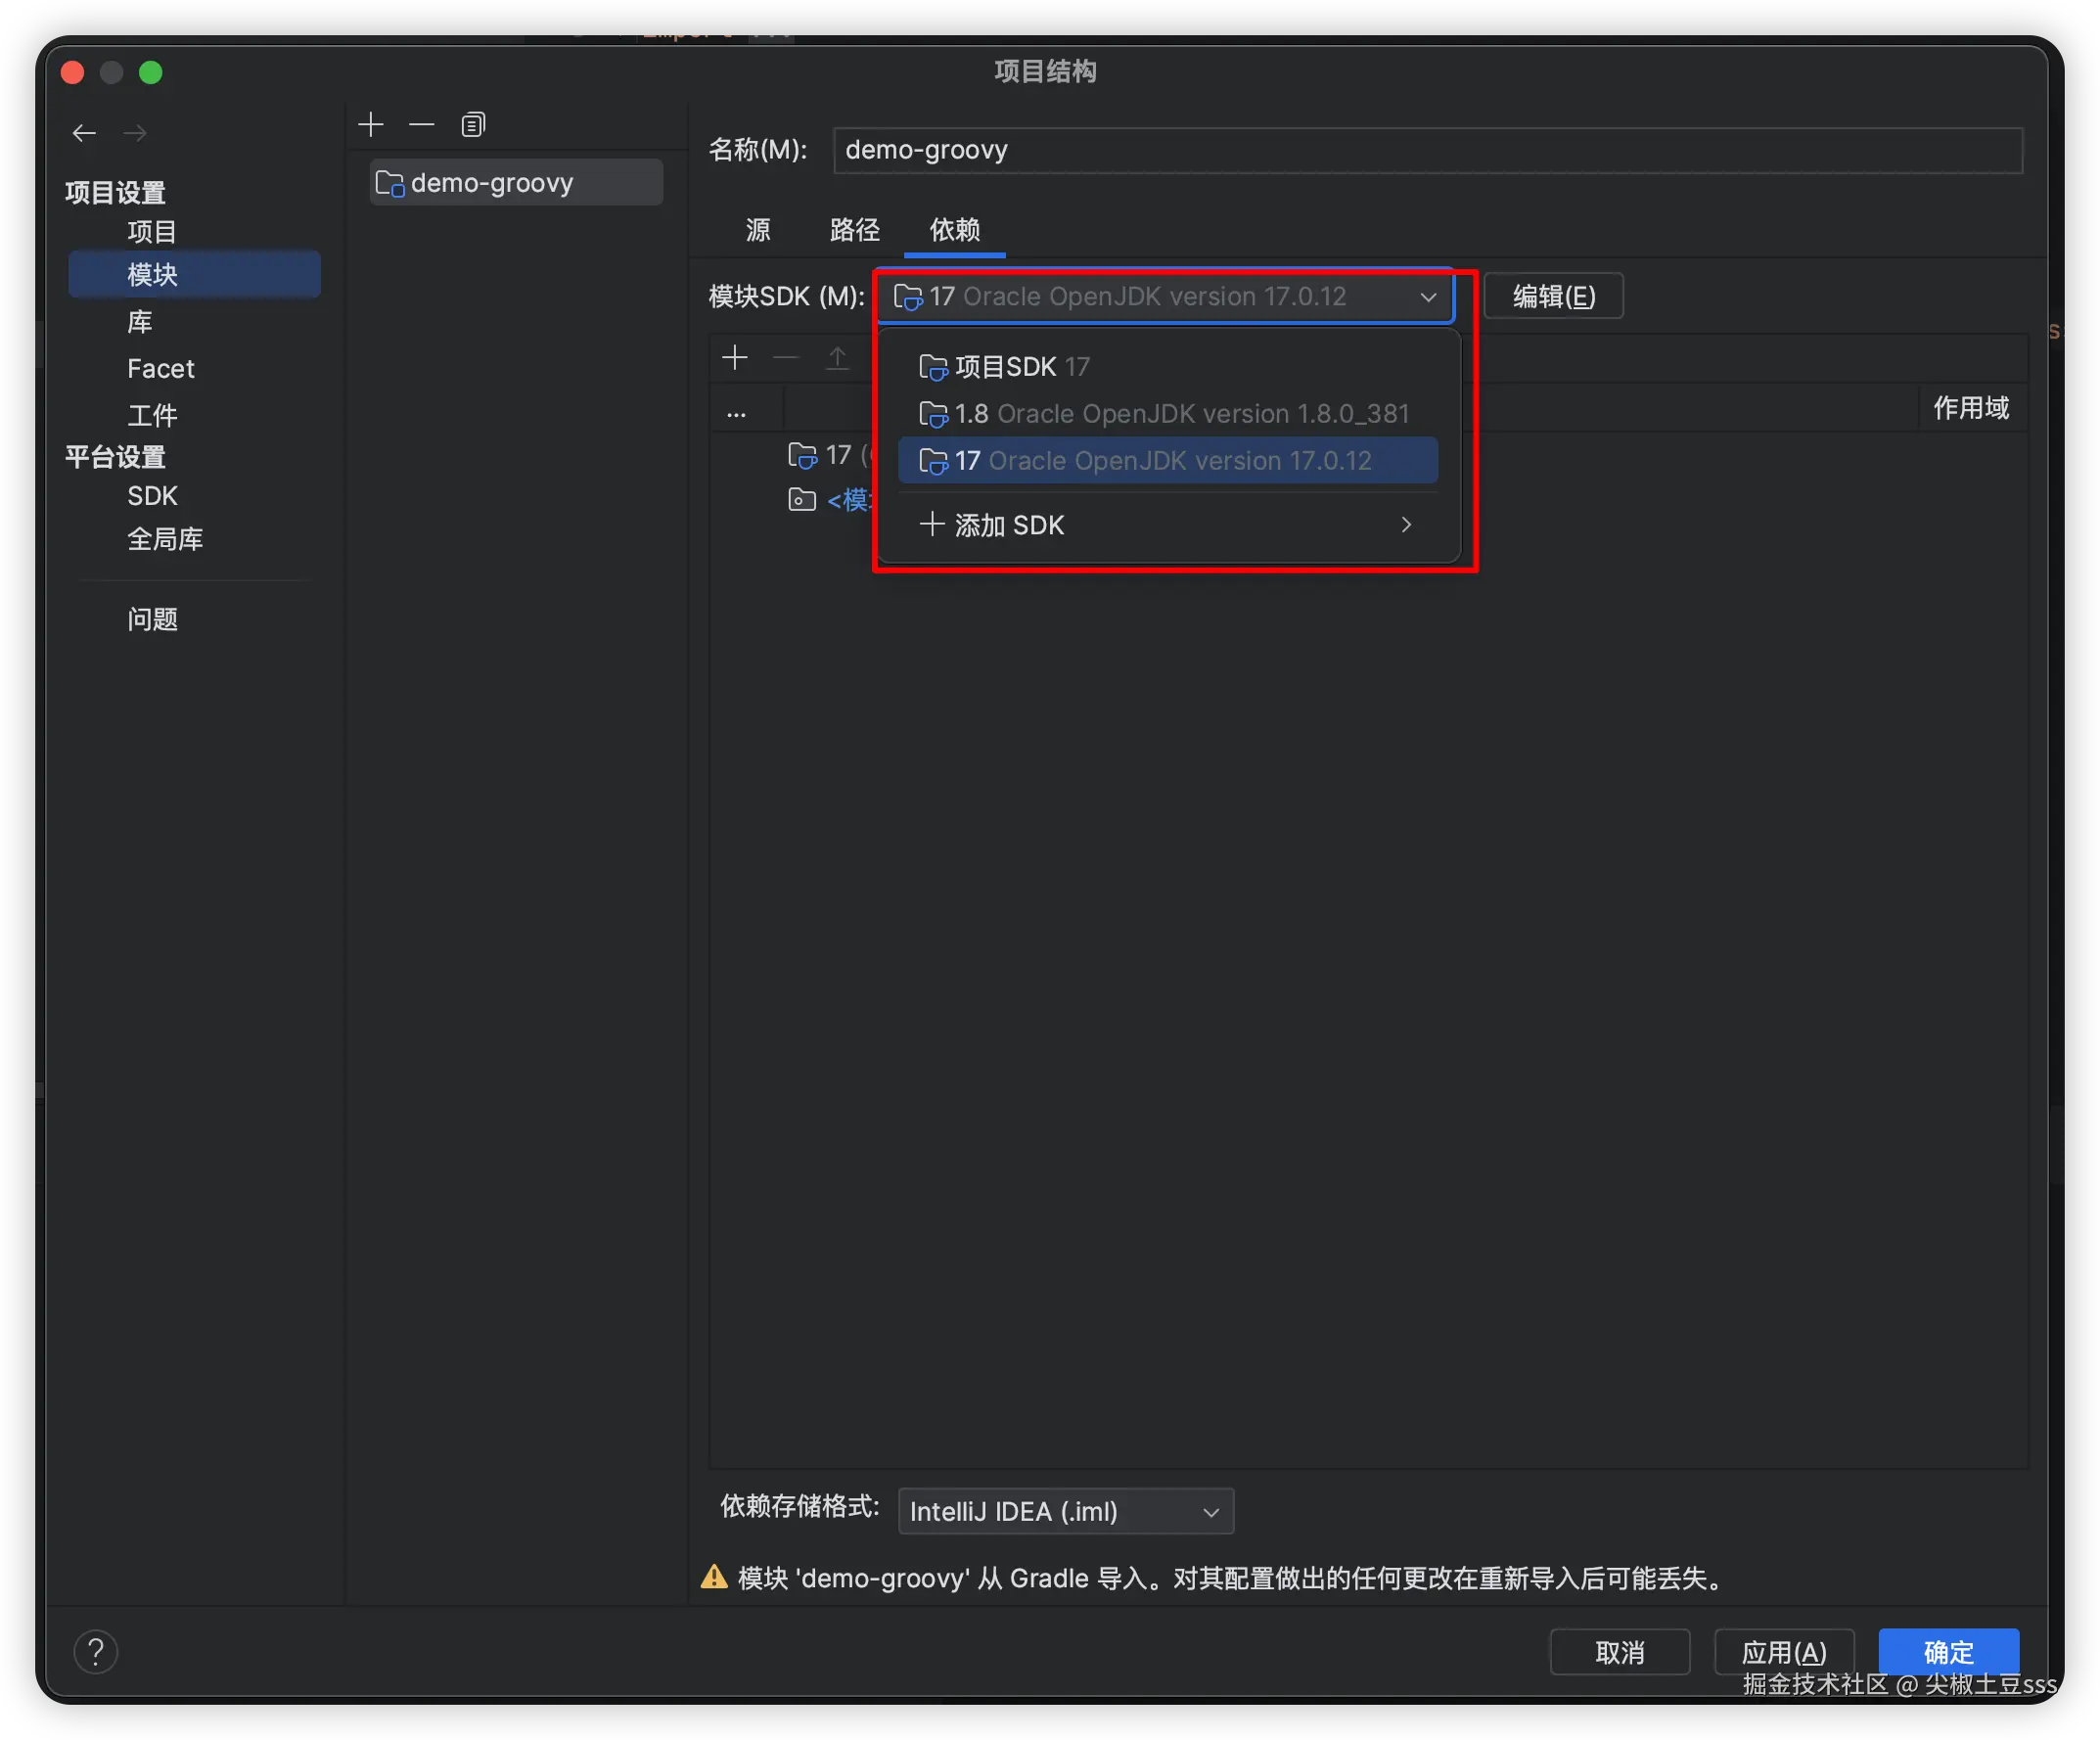2100x1740 pixels.
Task: Click the move dependency up arrow
Action: (x=837, y=358)
